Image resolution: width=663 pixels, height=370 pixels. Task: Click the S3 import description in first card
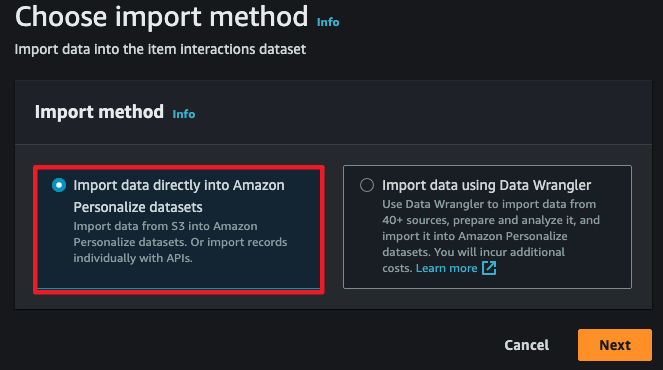[x=180, y=242]
